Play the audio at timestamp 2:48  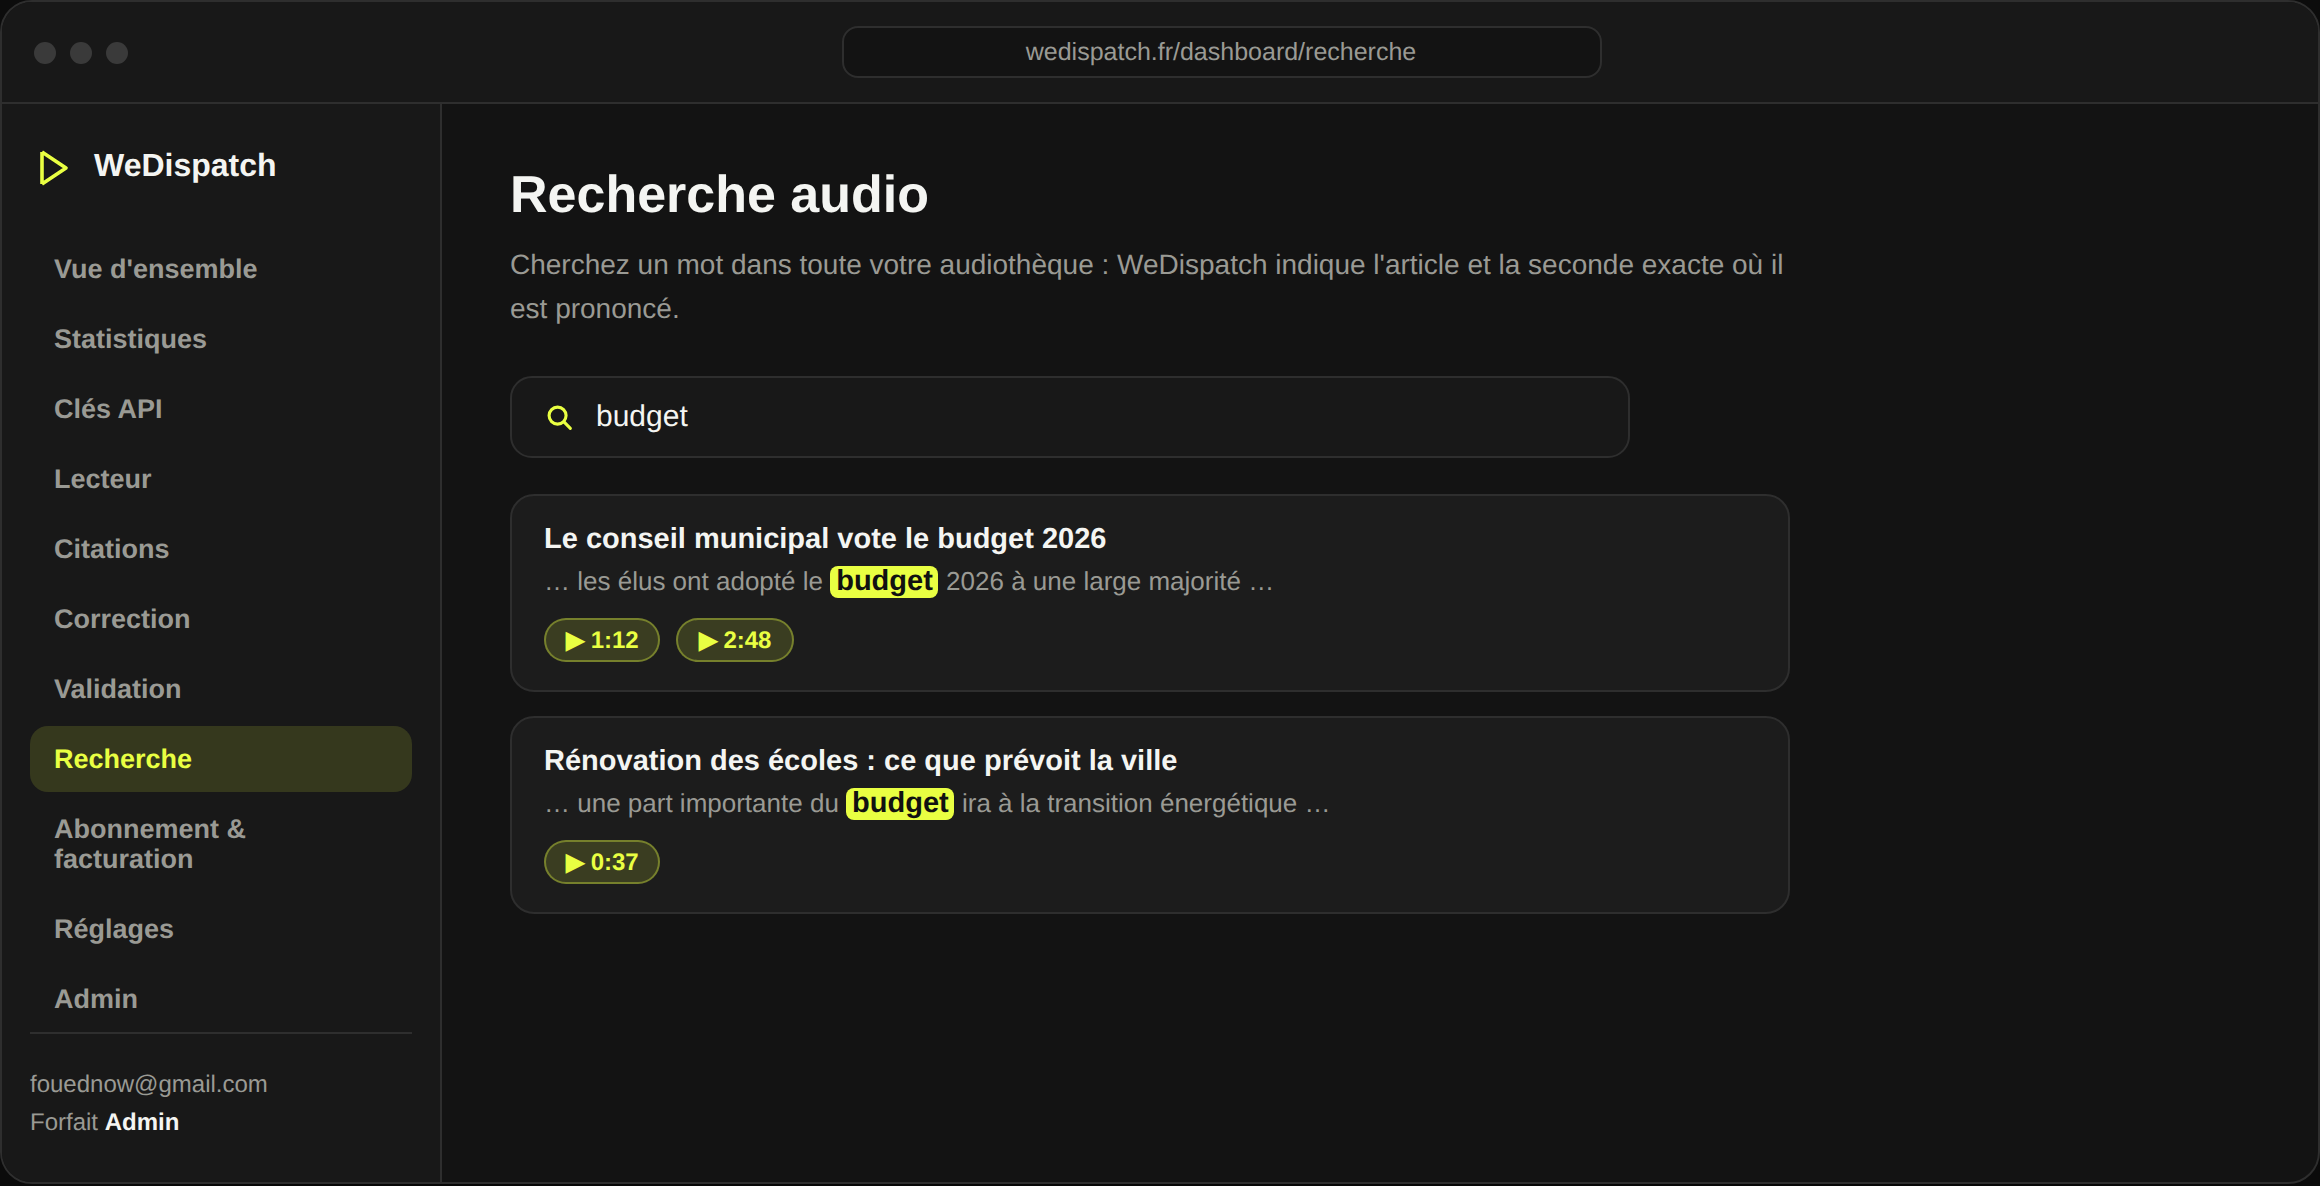(x=735, y=640)
